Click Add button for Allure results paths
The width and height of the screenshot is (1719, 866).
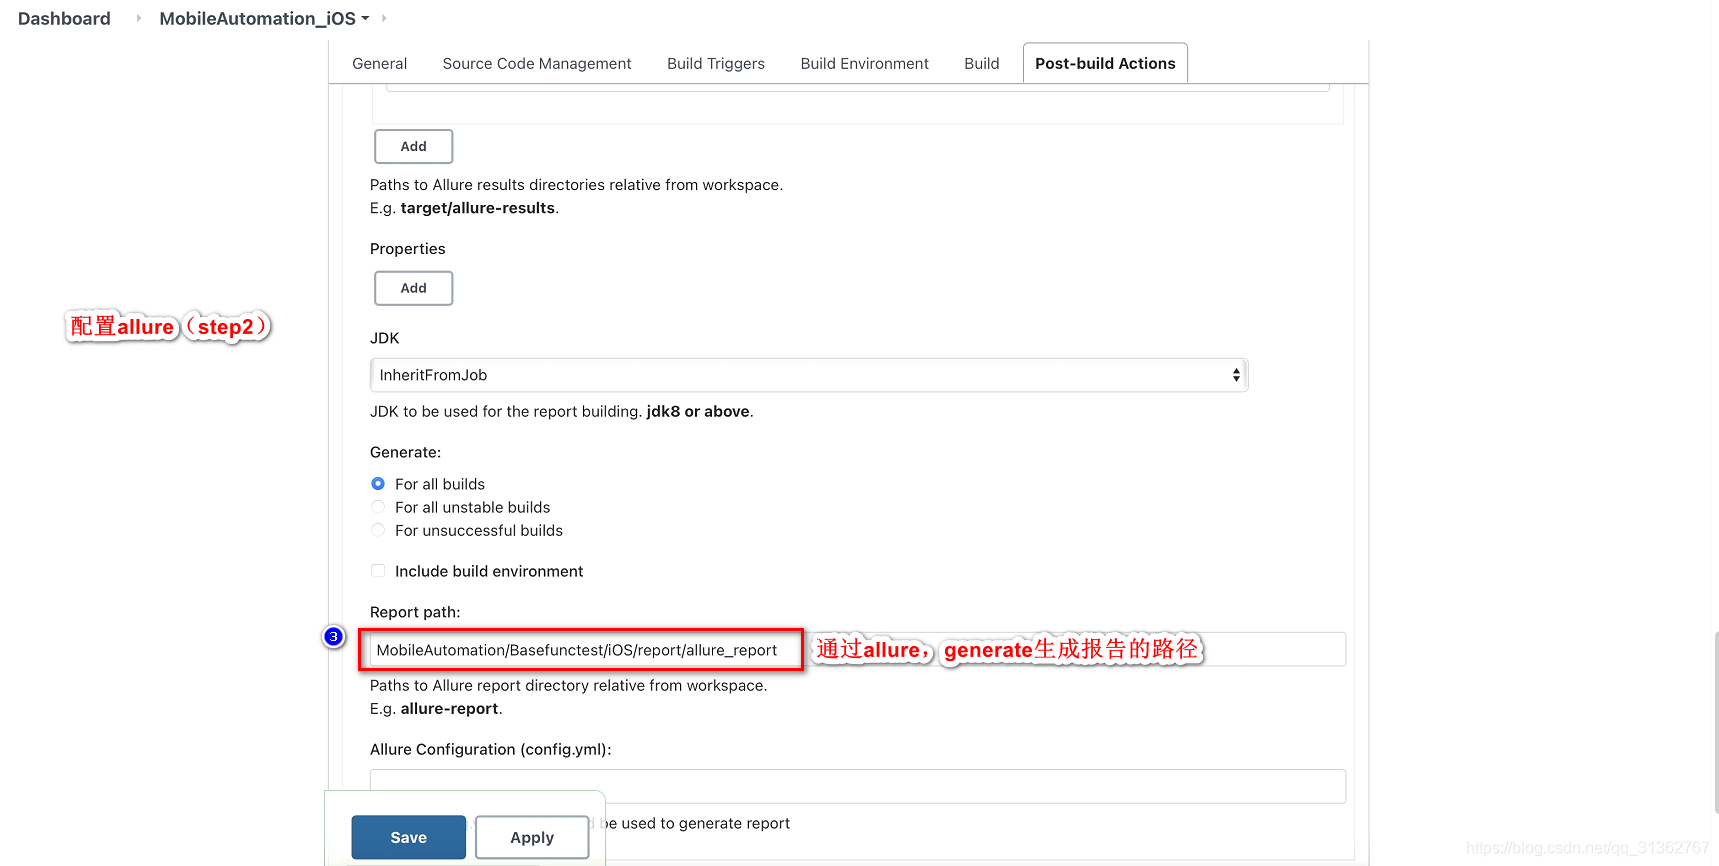pyautogui.click(x=413, y=146)
